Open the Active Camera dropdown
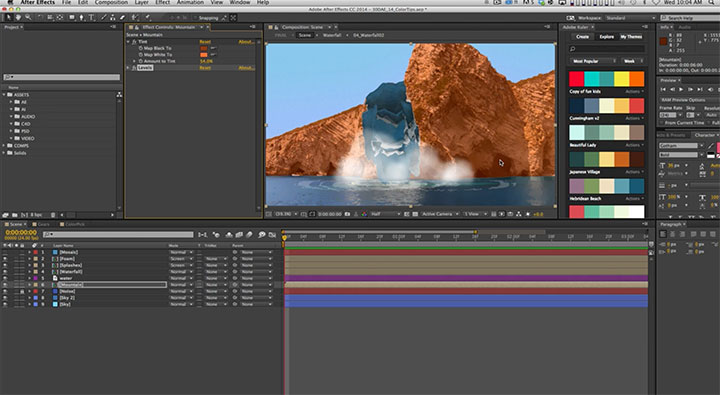This screenshot has width=720, height=395. point(440,214)
